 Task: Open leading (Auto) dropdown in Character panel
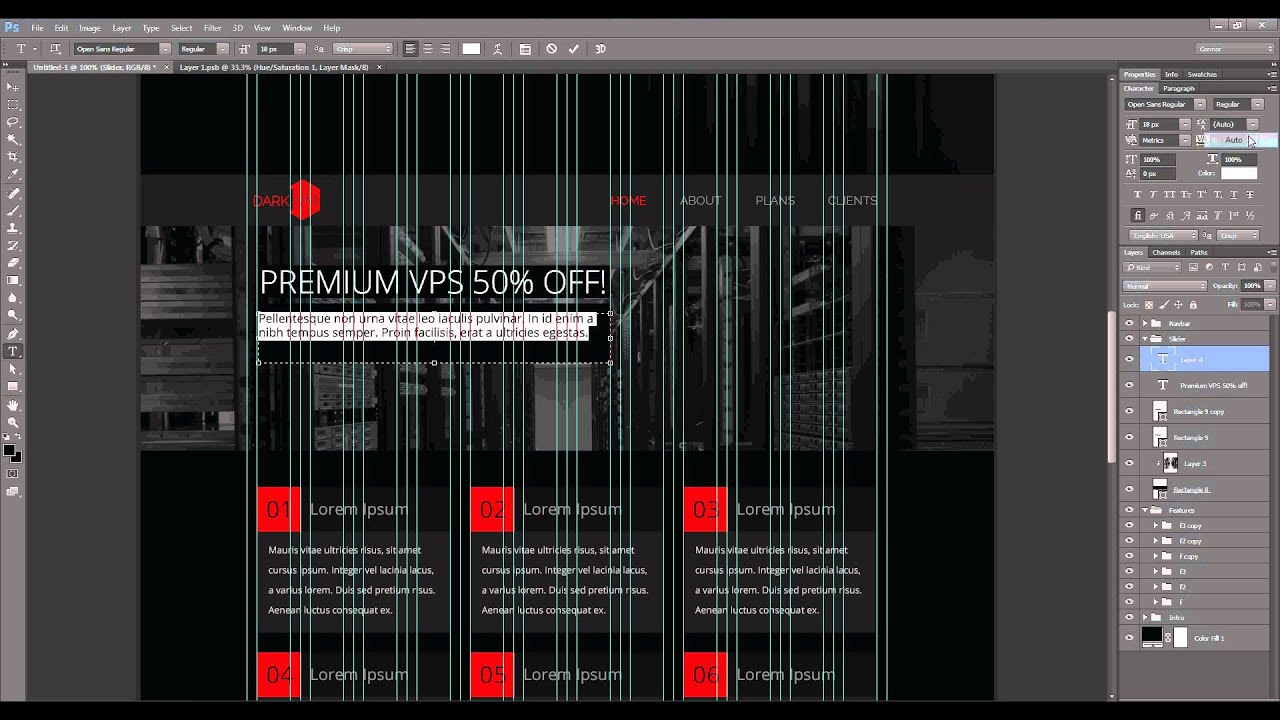(1252, 124)
